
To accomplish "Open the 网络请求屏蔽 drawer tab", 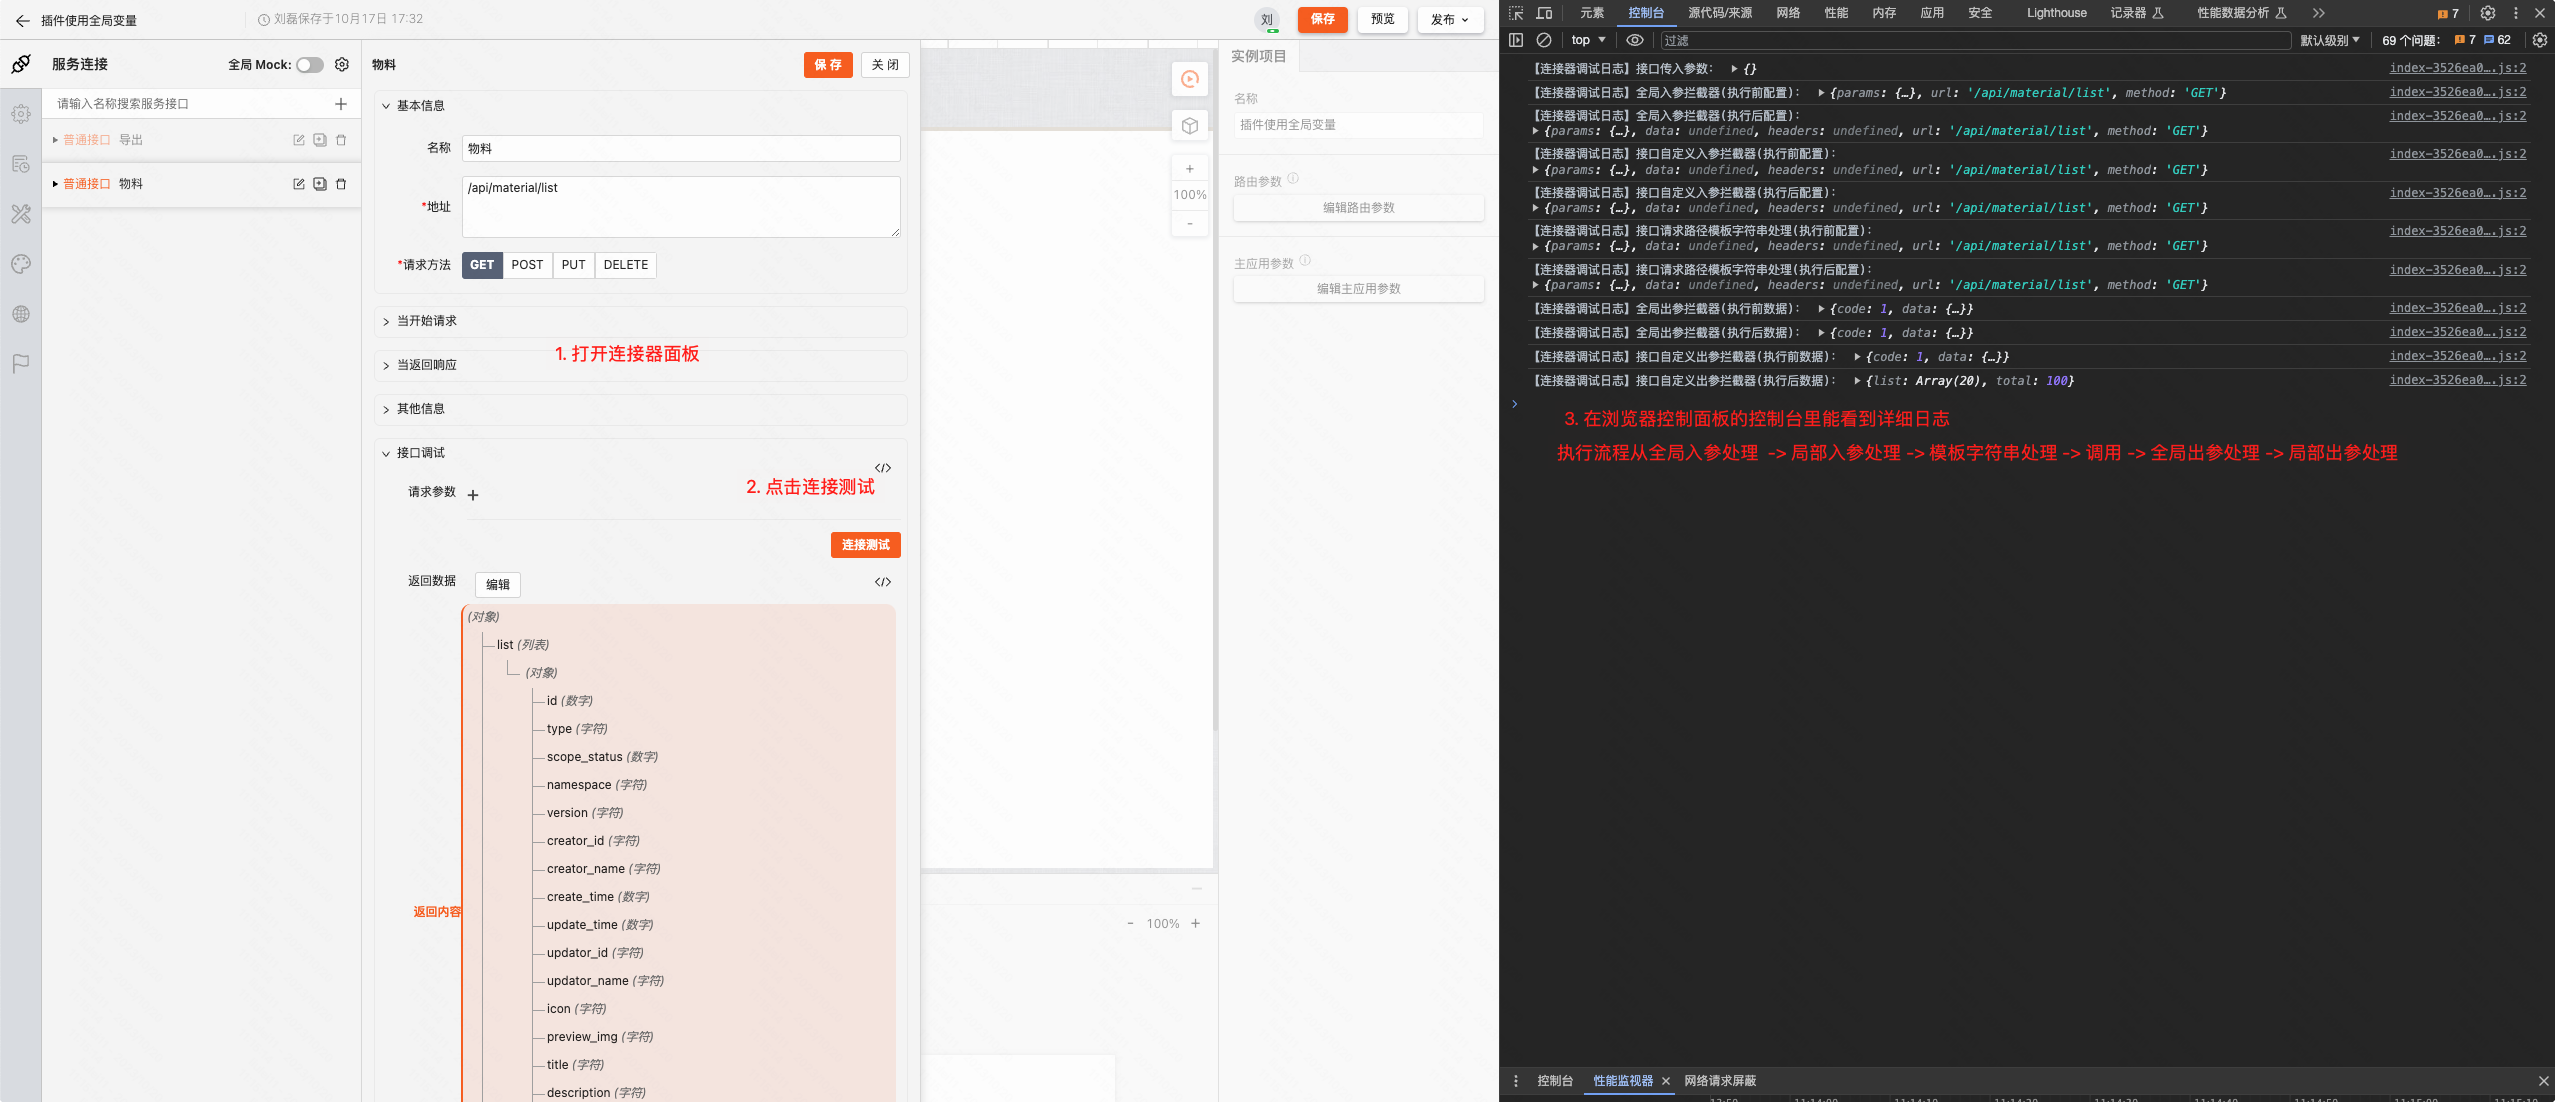I will tap(1720, 1081).
